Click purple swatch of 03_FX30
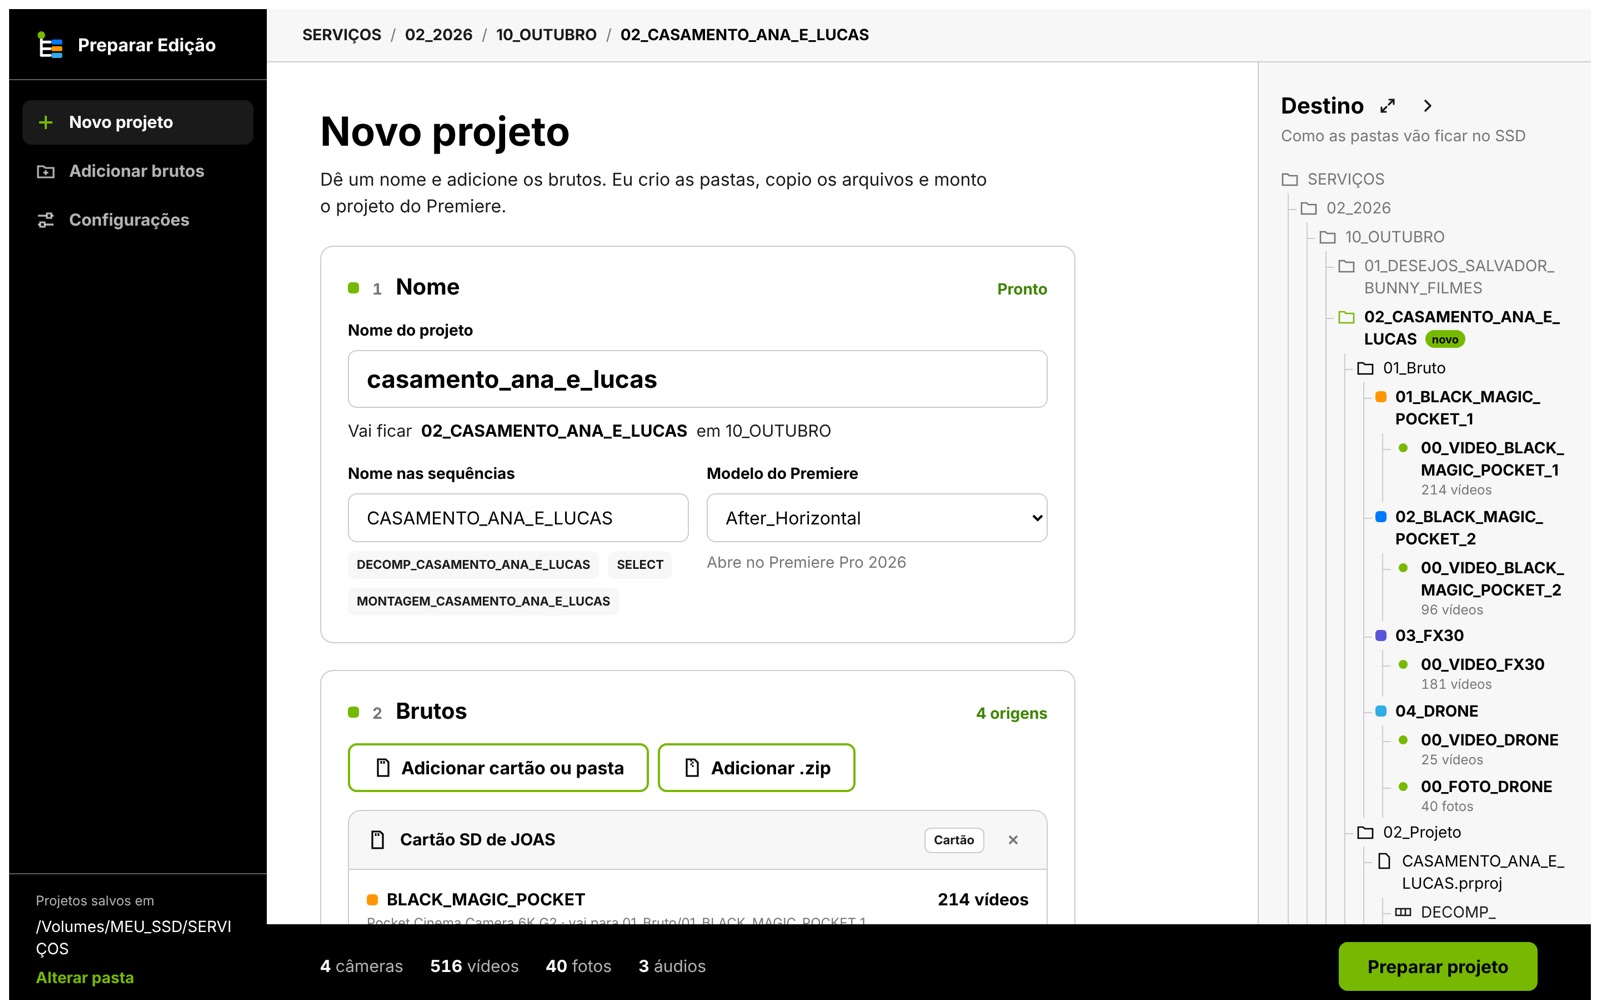Viewport: 1600px width, 1000px height. (1381, 636)
